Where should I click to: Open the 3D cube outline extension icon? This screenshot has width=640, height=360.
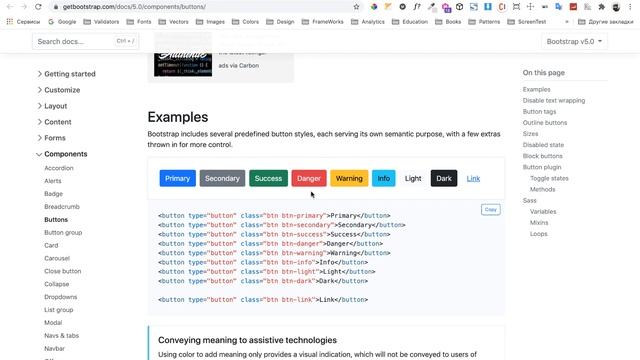coord(460,7)
